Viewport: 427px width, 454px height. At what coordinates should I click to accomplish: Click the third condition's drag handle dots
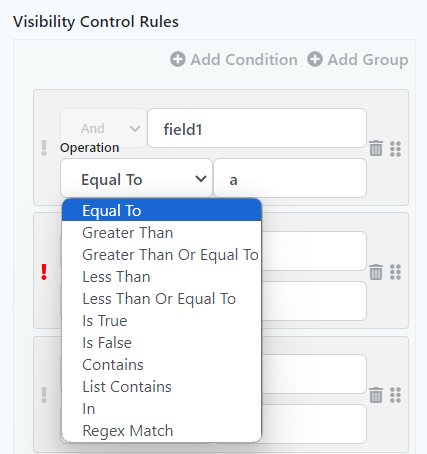[x=395, y=395]
